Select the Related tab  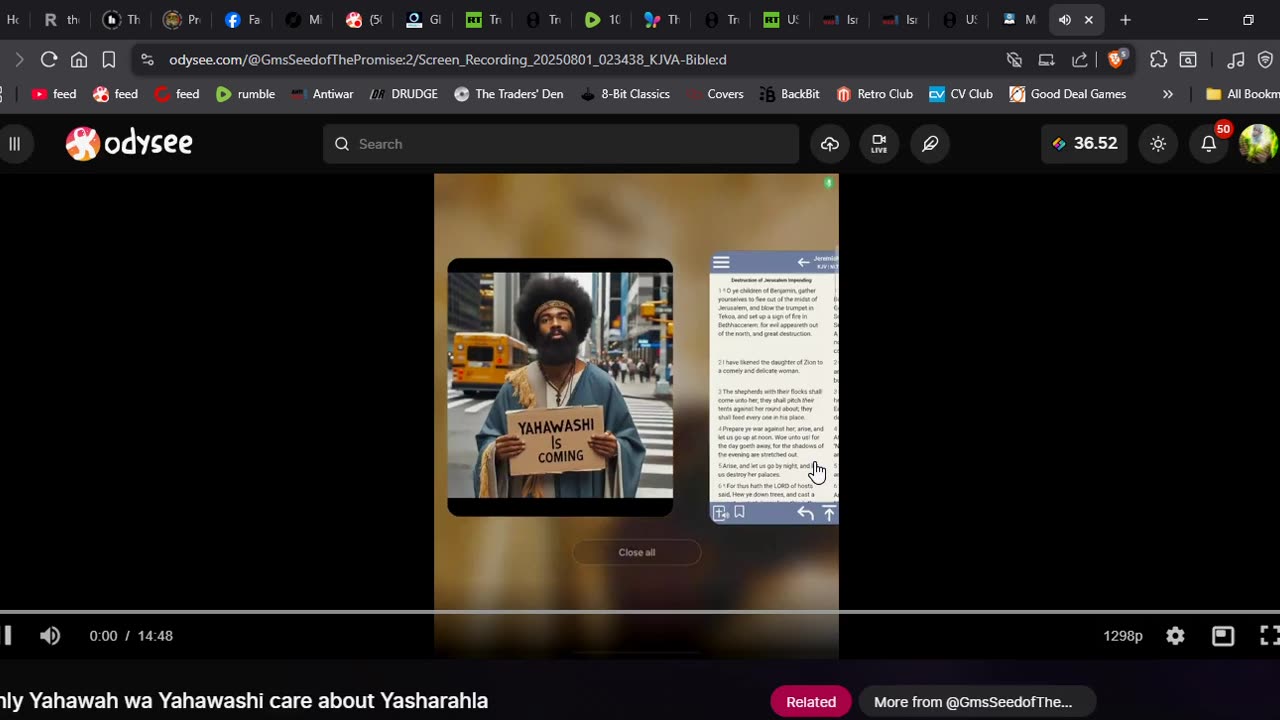pyautogui.click(x=810, y=702)
